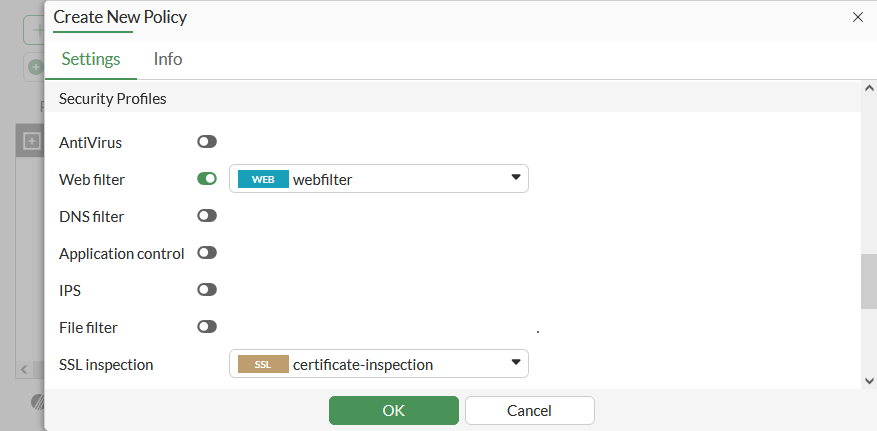Turn off the Web filter toggle
Screen dimensions: 877x431
coord(207,179)
